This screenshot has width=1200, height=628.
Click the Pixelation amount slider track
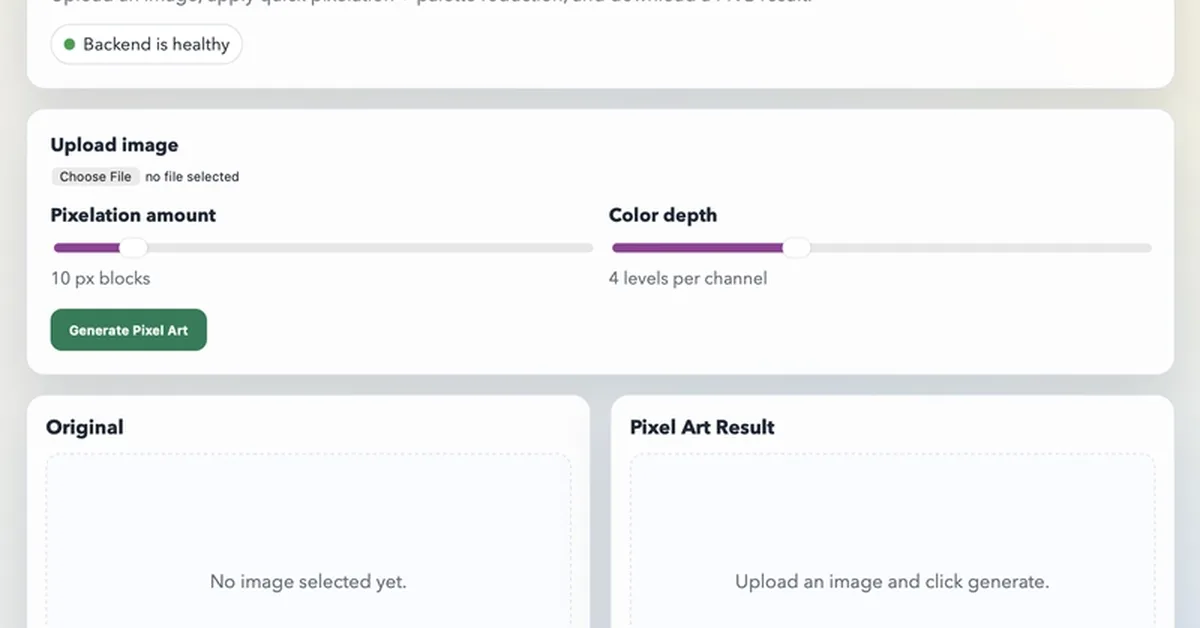pyautogui.click(x=350, y=247)
